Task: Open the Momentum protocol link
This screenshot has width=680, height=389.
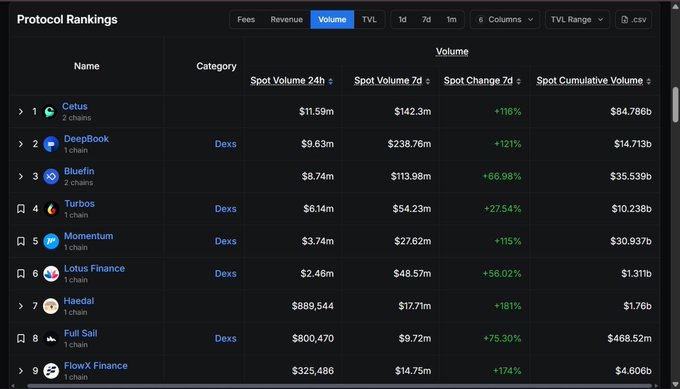Action: [x=88, y=236]
